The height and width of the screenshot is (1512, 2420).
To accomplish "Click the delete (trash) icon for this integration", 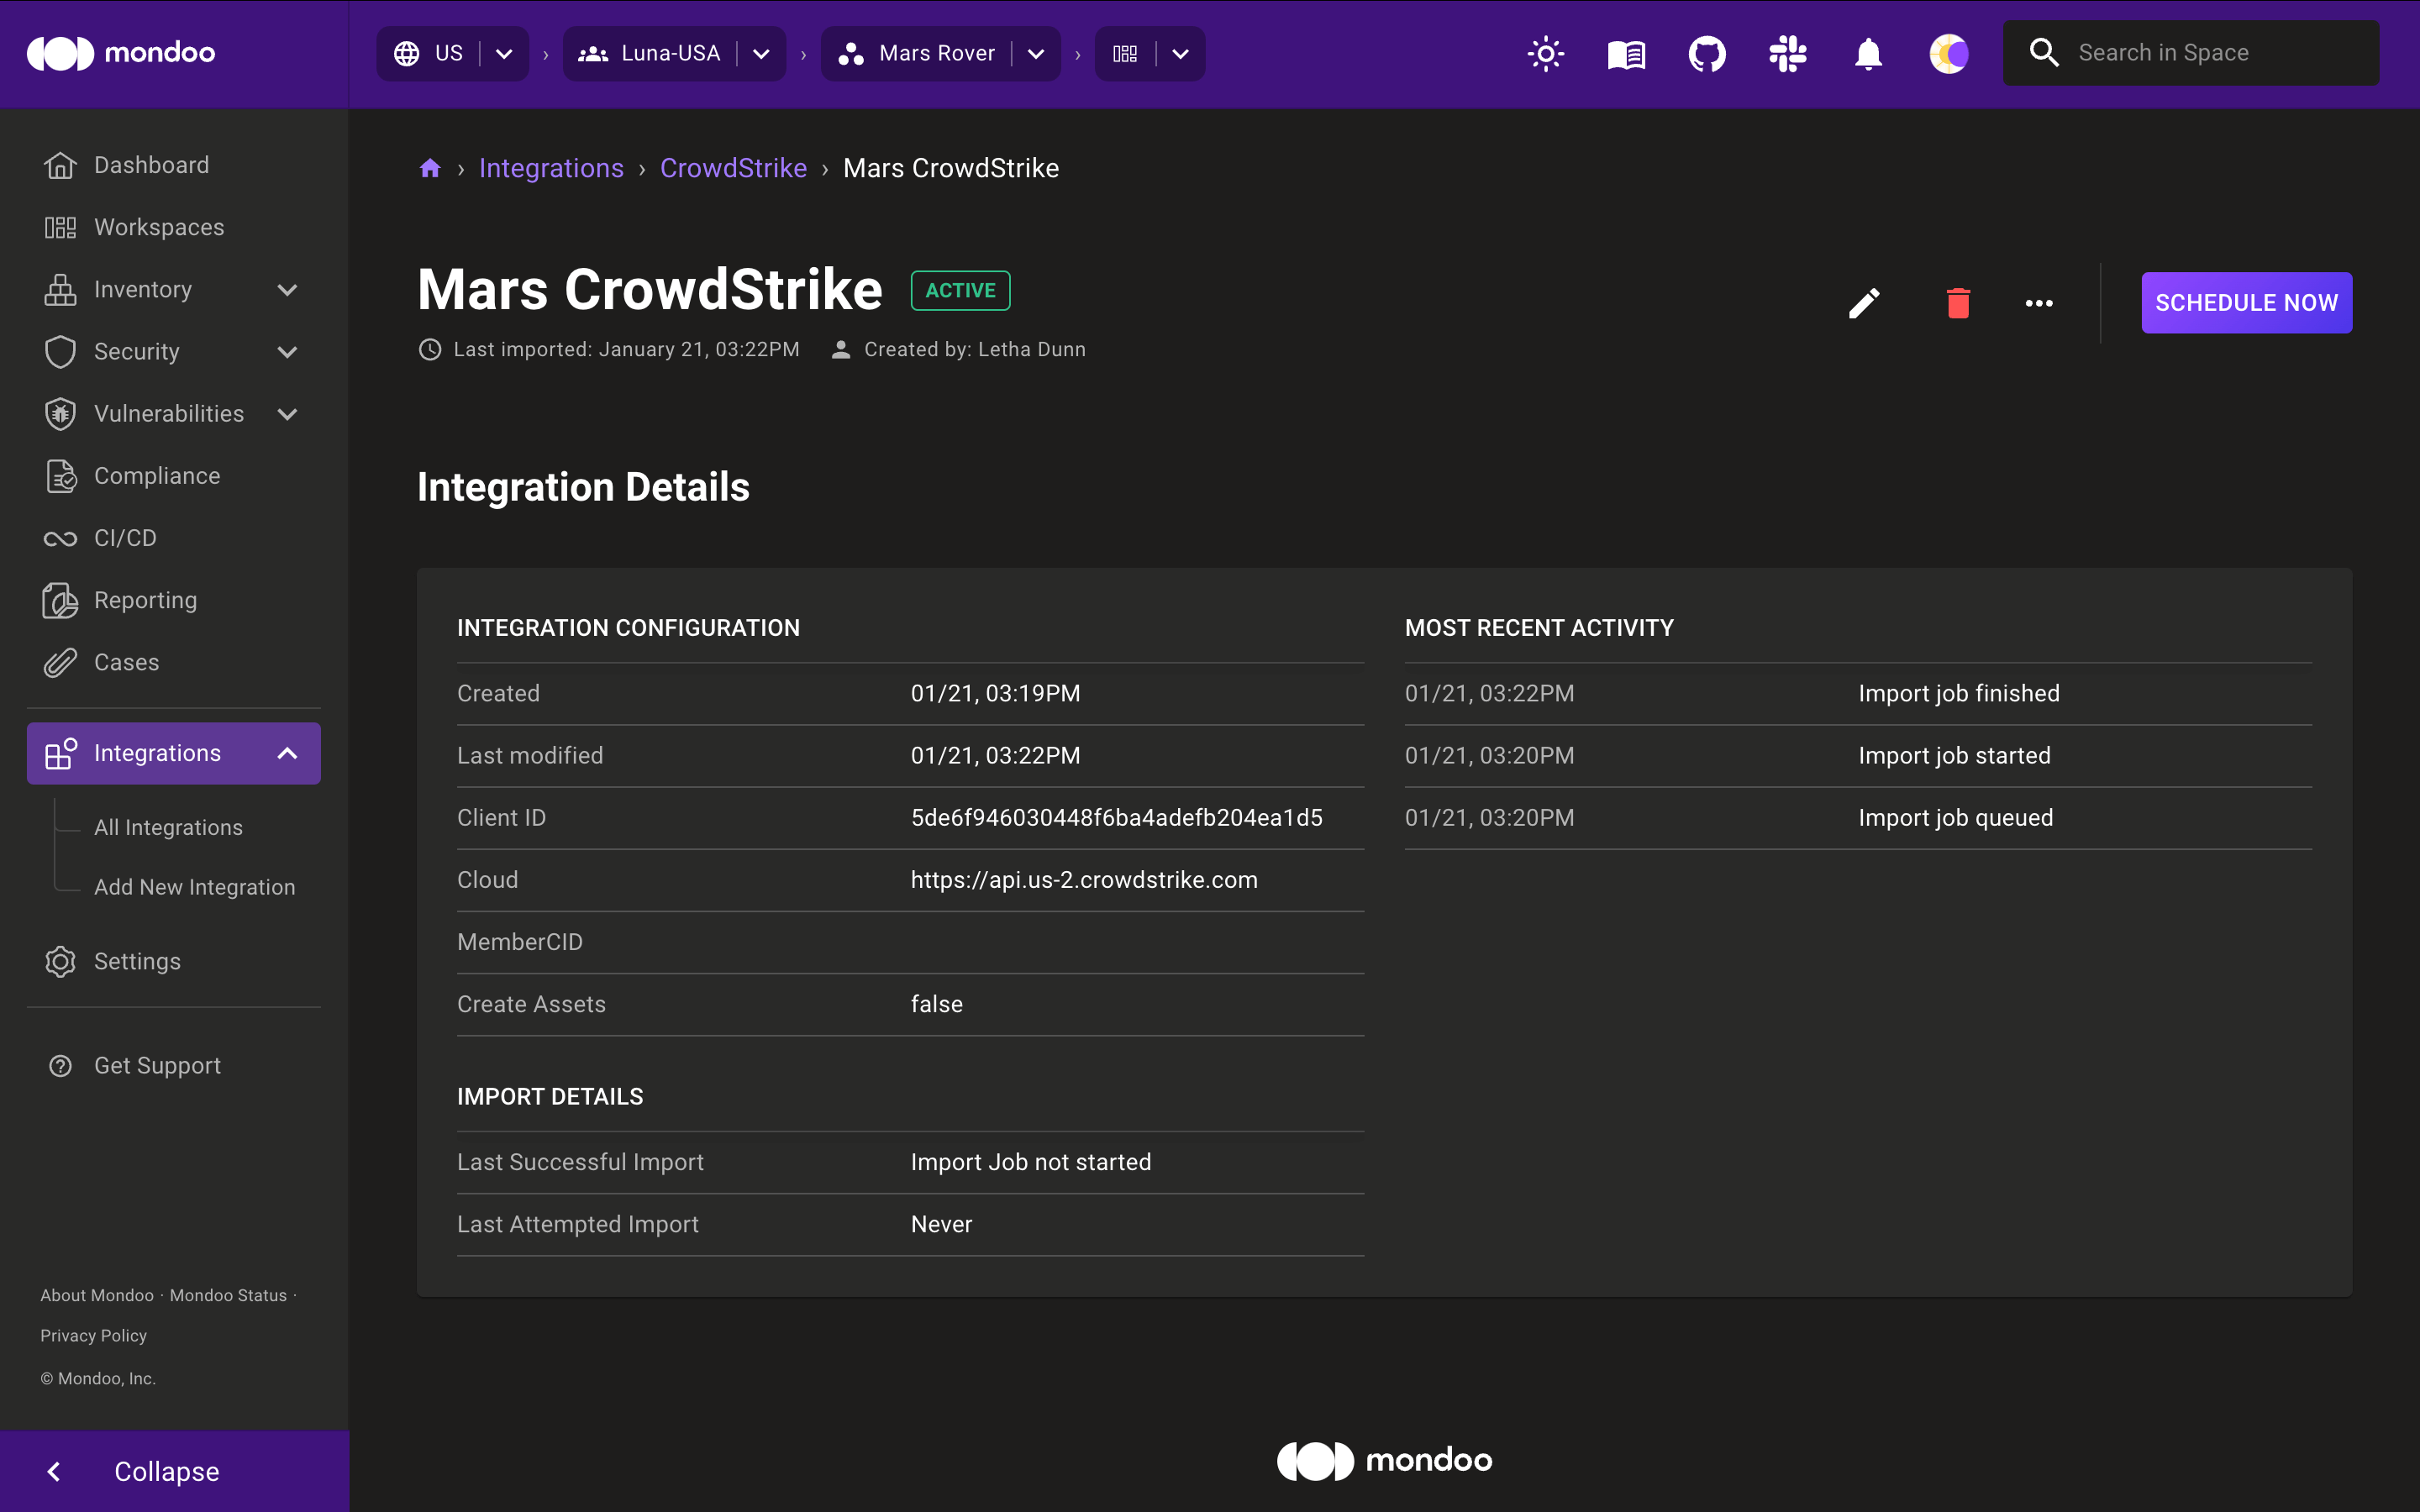I will [1956, 302].
